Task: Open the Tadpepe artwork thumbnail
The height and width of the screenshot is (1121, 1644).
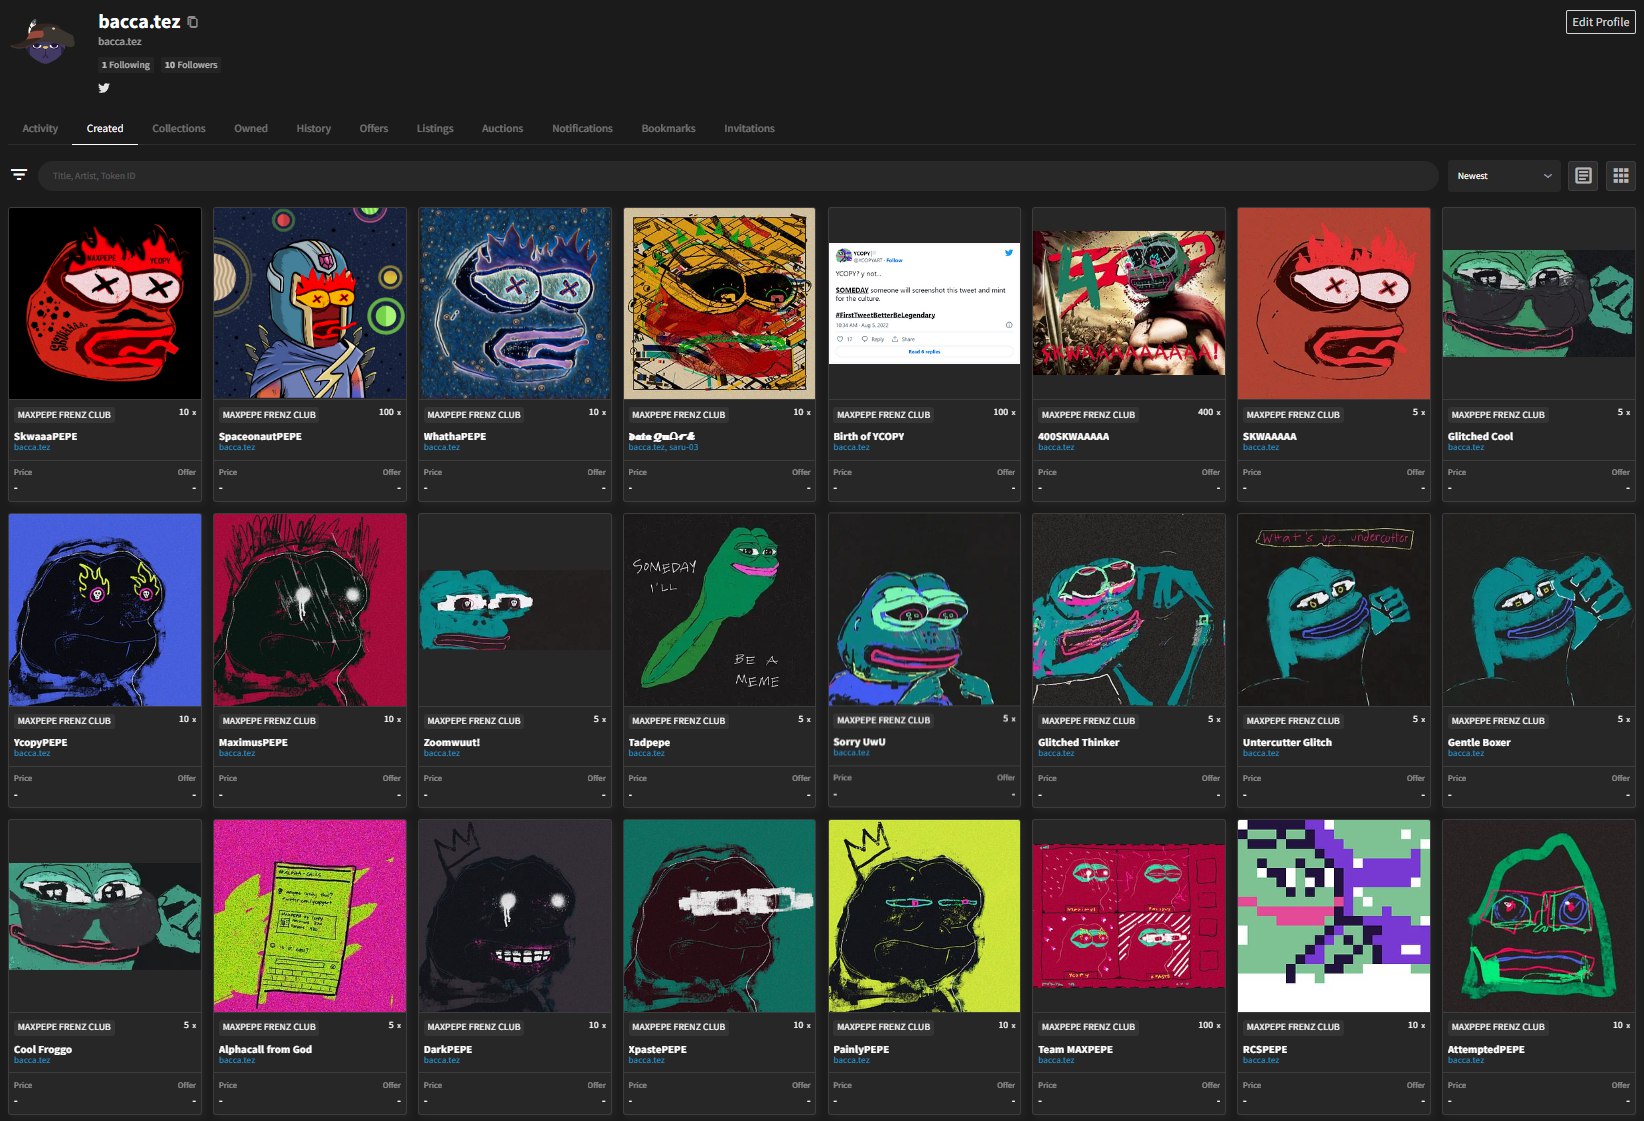Action: (719, 610)
